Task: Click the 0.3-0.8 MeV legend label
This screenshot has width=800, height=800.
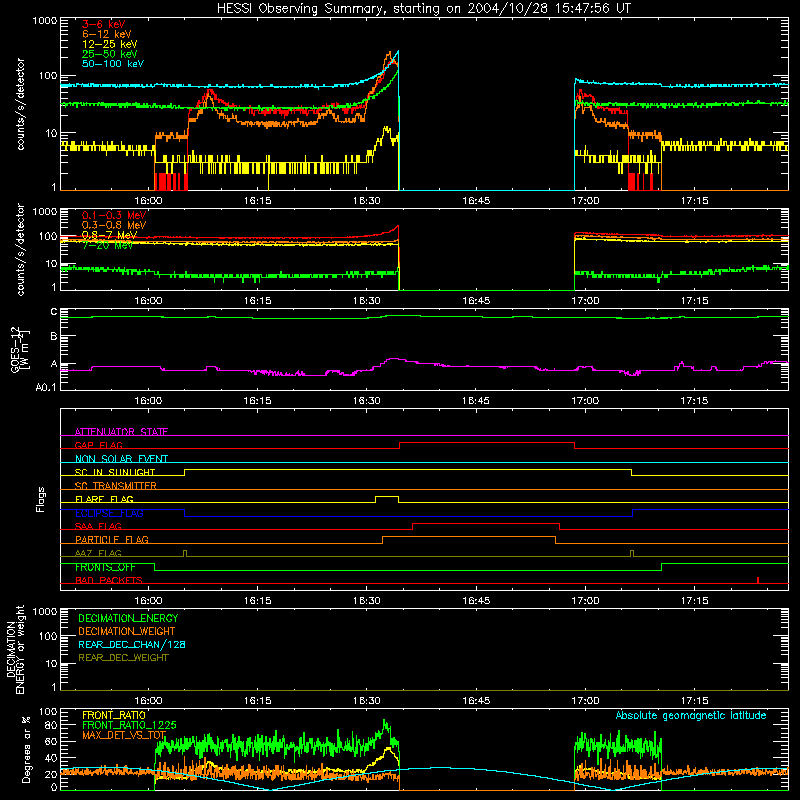Action: pos(114,225)
